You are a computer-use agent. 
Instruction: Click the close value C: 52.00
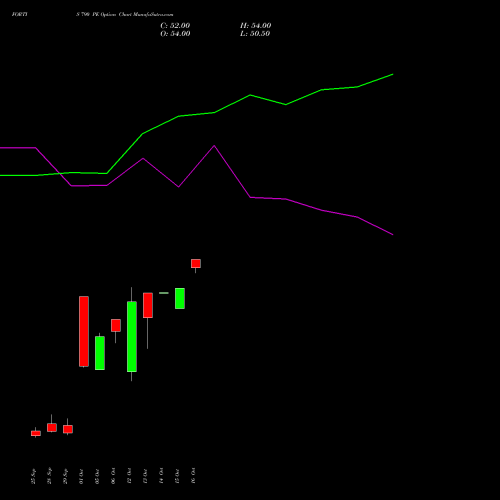(175, 26)
